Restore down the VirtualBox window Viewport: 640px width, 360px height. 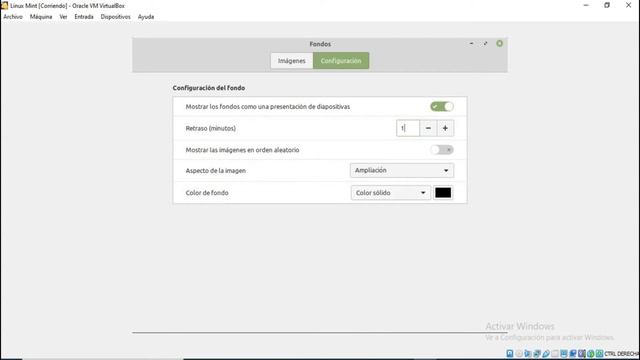coord(607,5)
